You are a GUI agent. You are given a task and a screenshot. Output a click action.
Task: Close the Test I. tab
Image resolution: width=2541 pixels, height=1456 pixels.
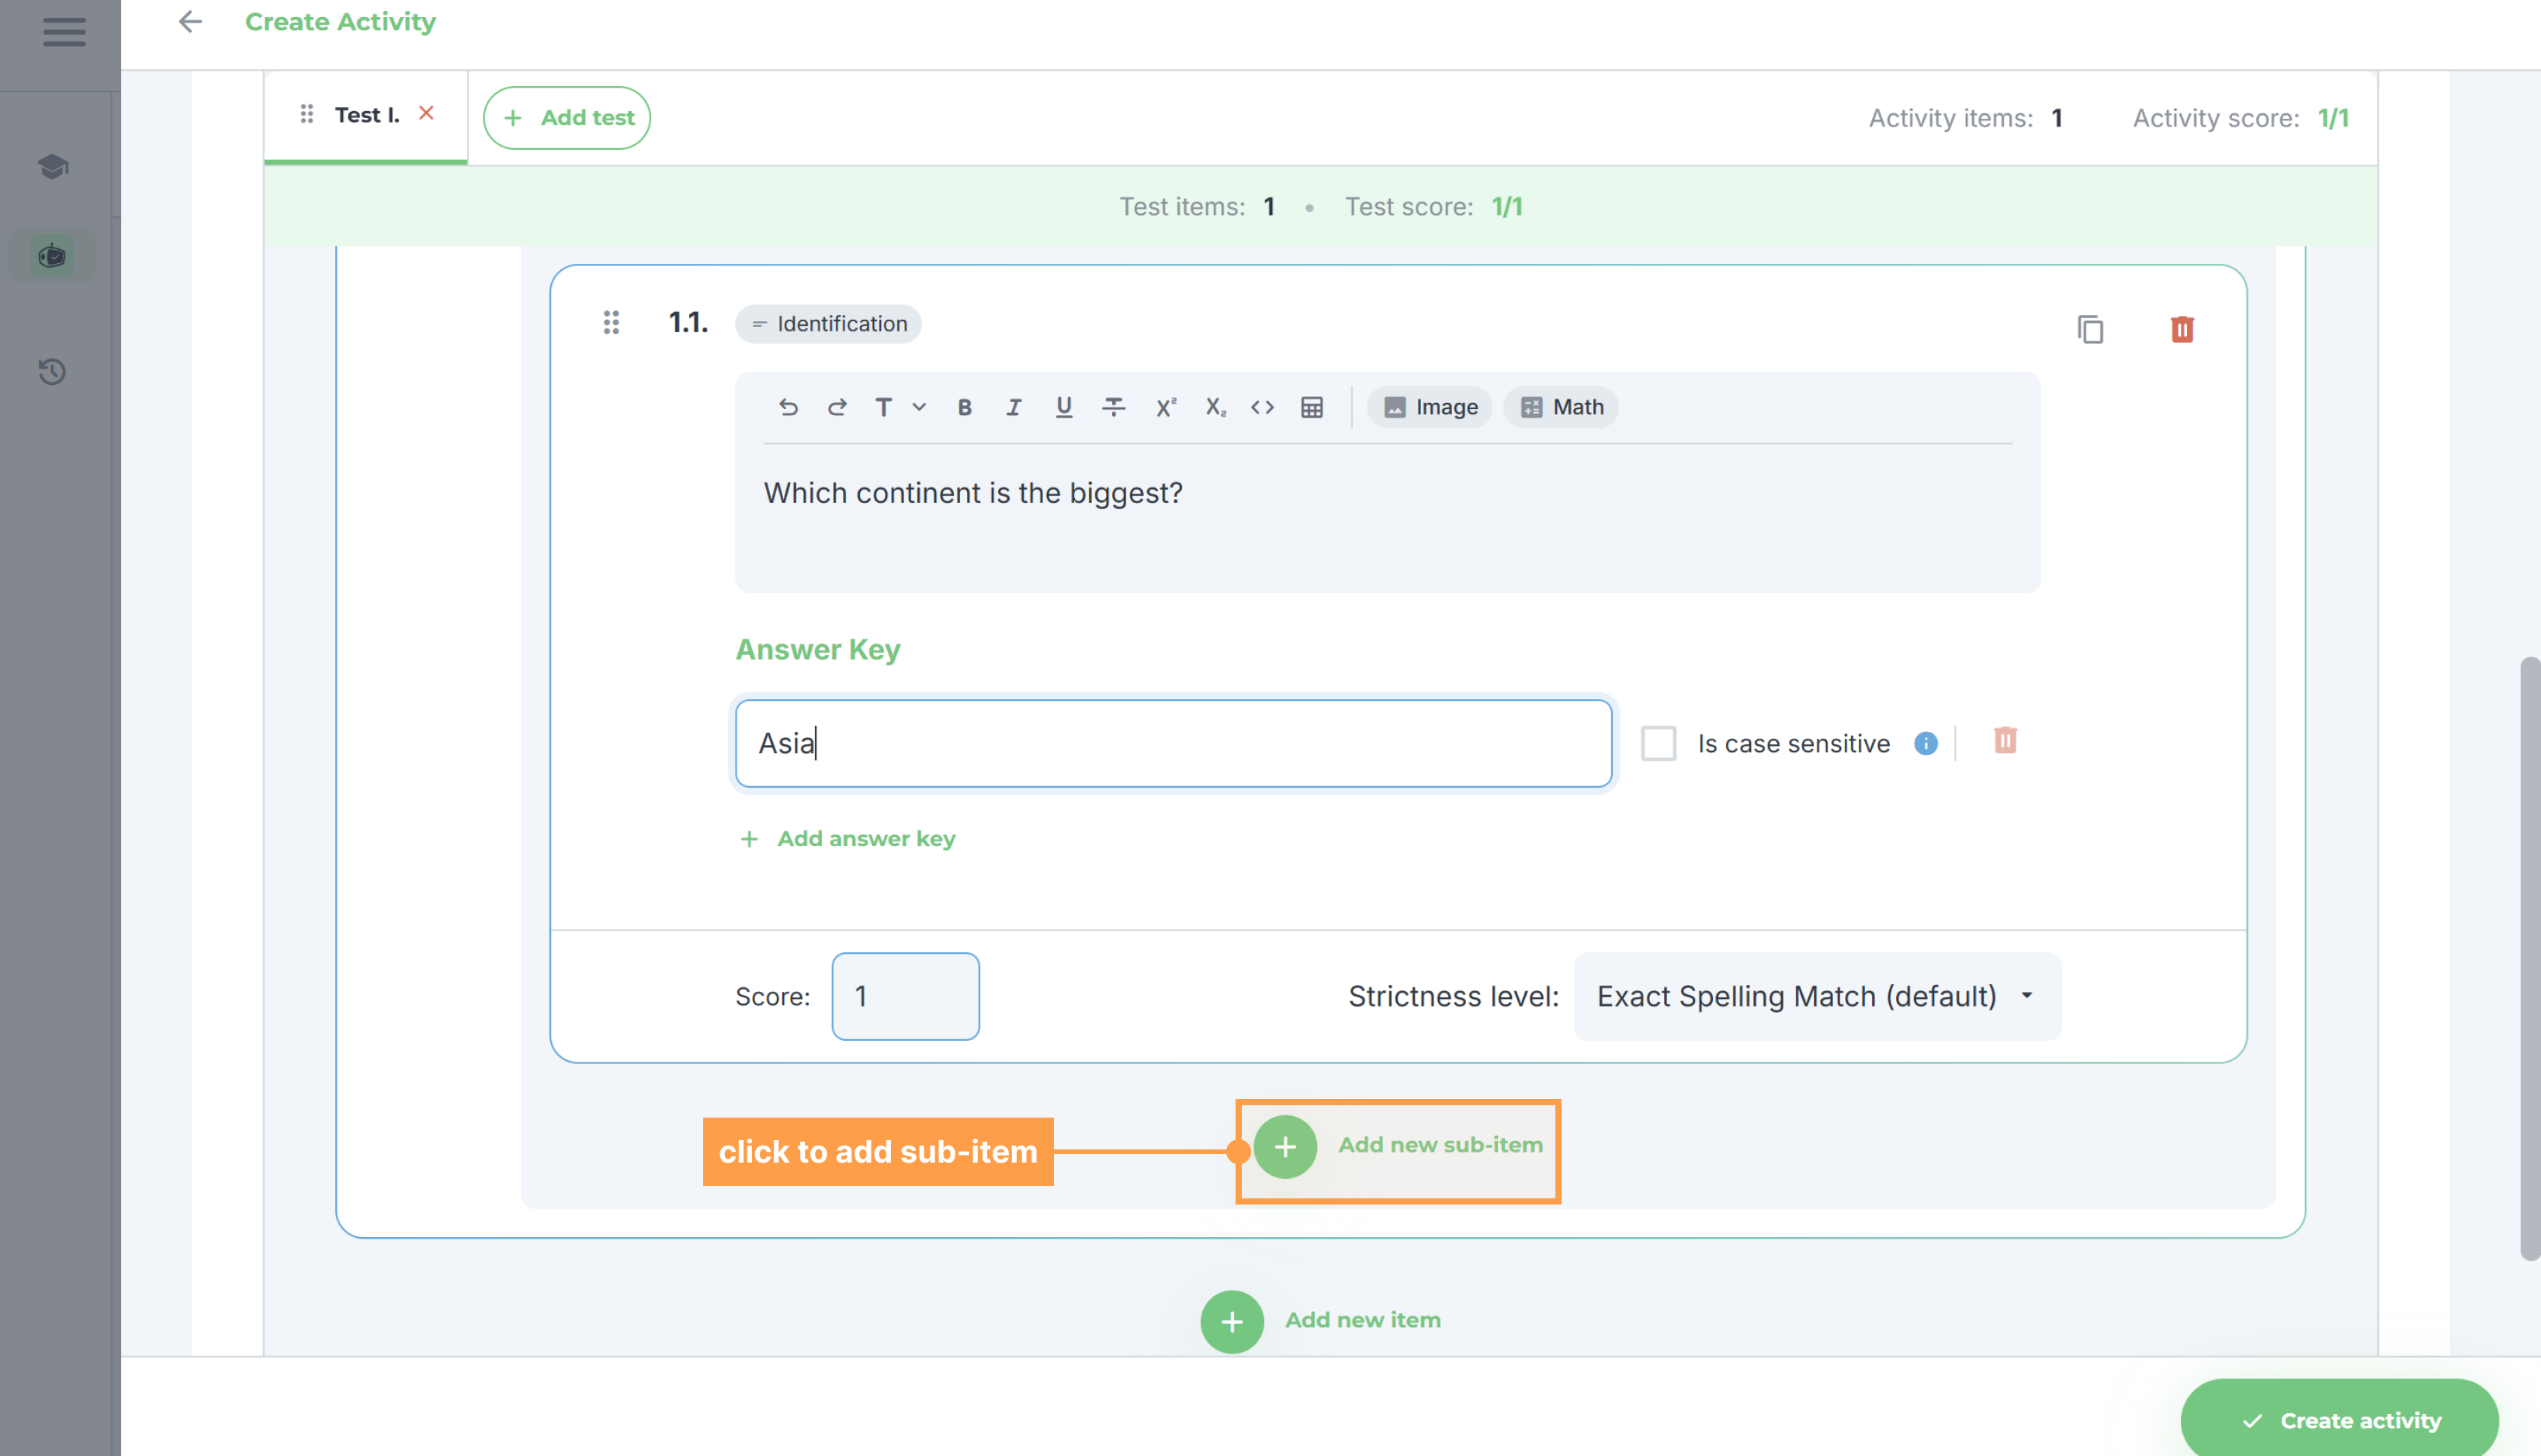pyautogui.click(x=426, y=113)
